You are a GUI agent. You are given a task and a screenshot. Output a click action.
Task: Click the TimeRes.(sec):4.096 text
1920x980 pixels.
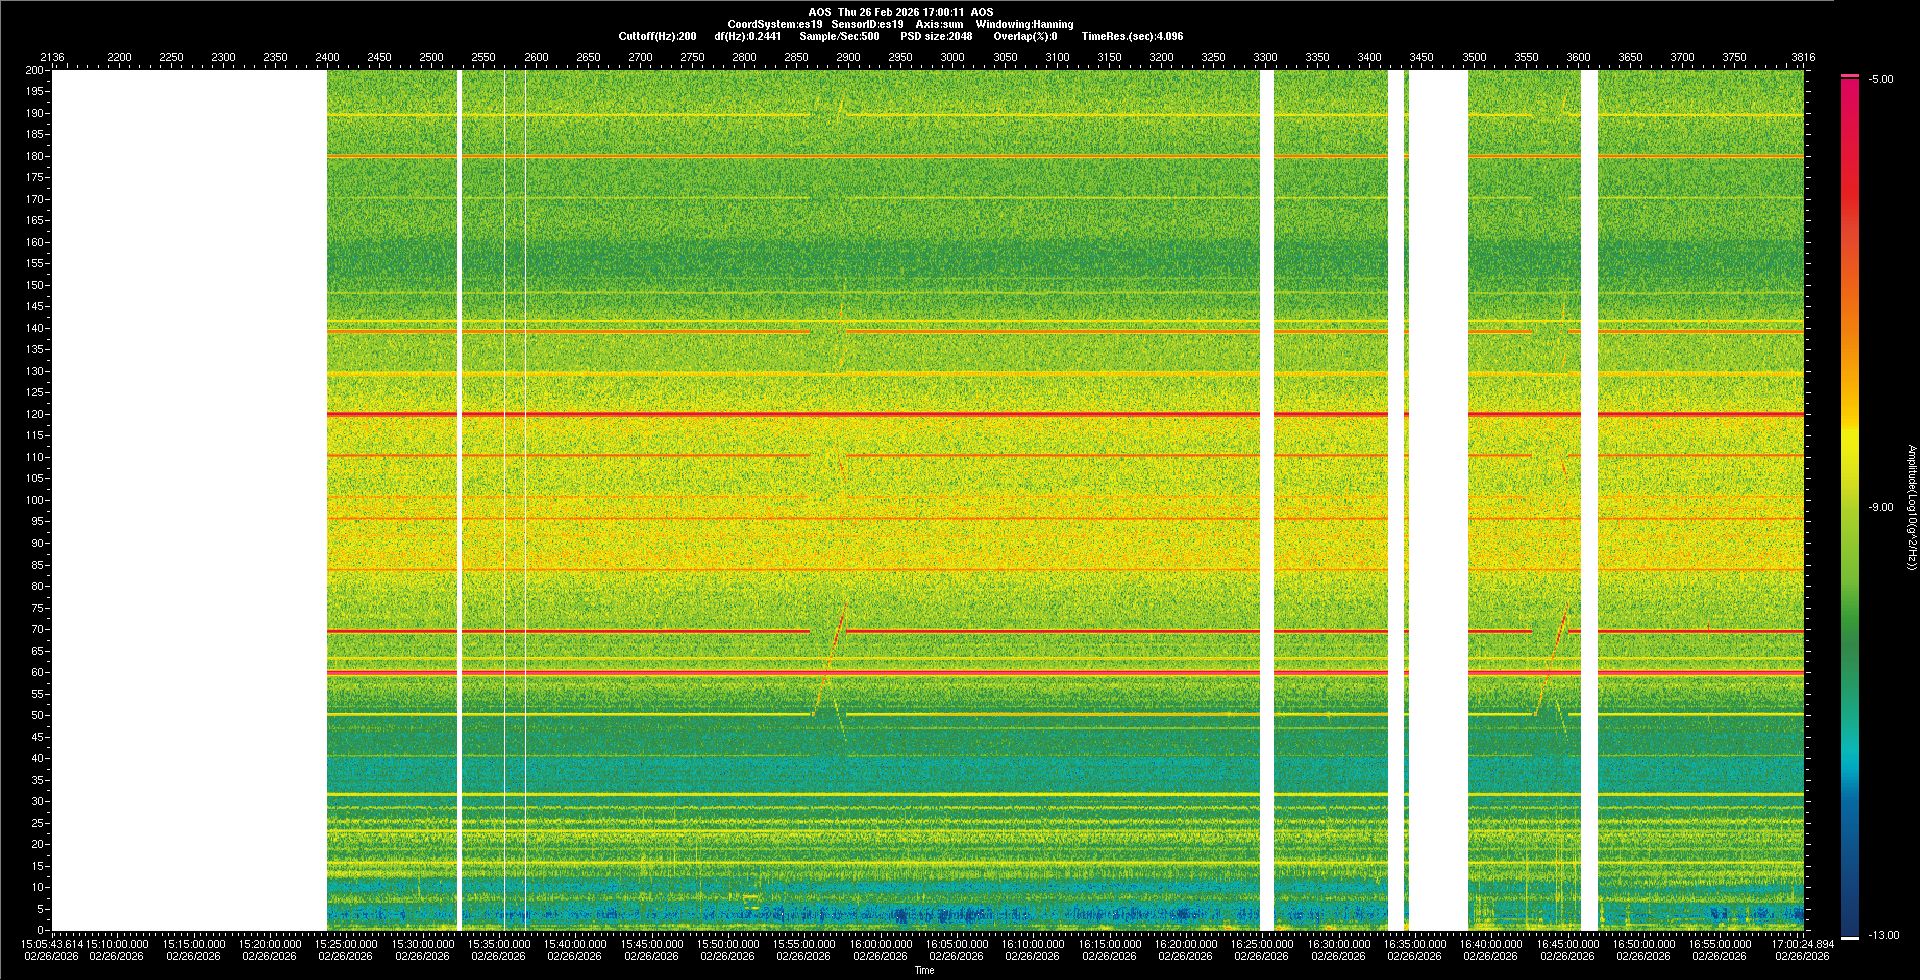click(x=1132, y=36)
